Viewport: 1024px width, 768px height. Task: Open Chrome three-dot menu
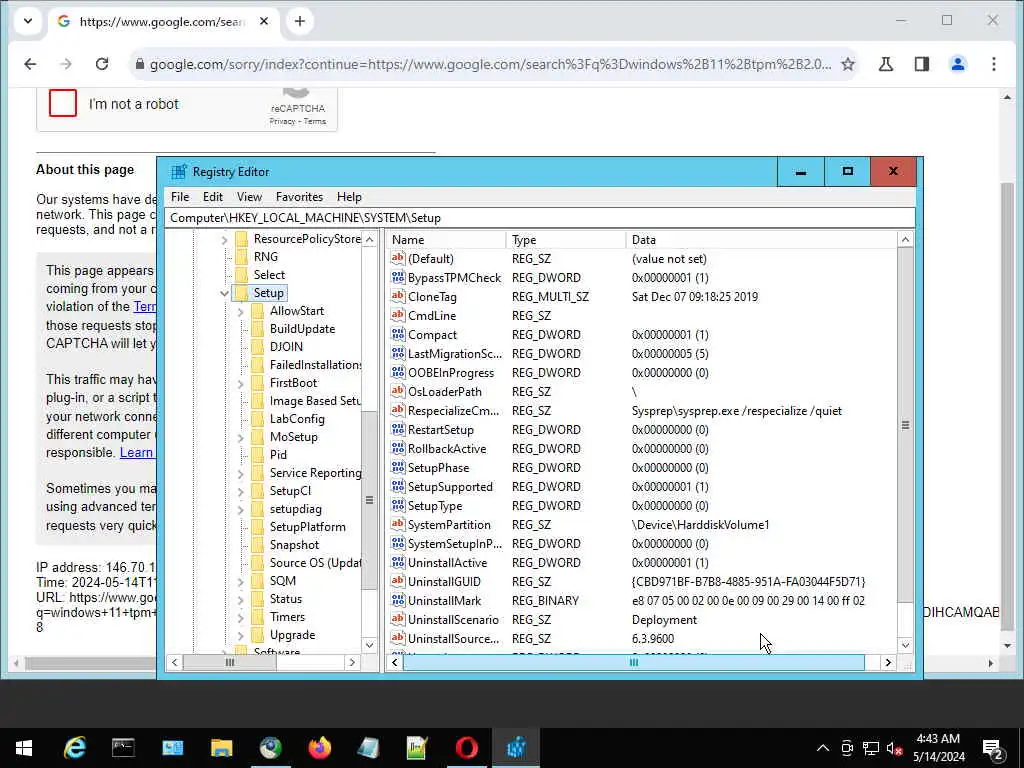(x=993, y=64)
